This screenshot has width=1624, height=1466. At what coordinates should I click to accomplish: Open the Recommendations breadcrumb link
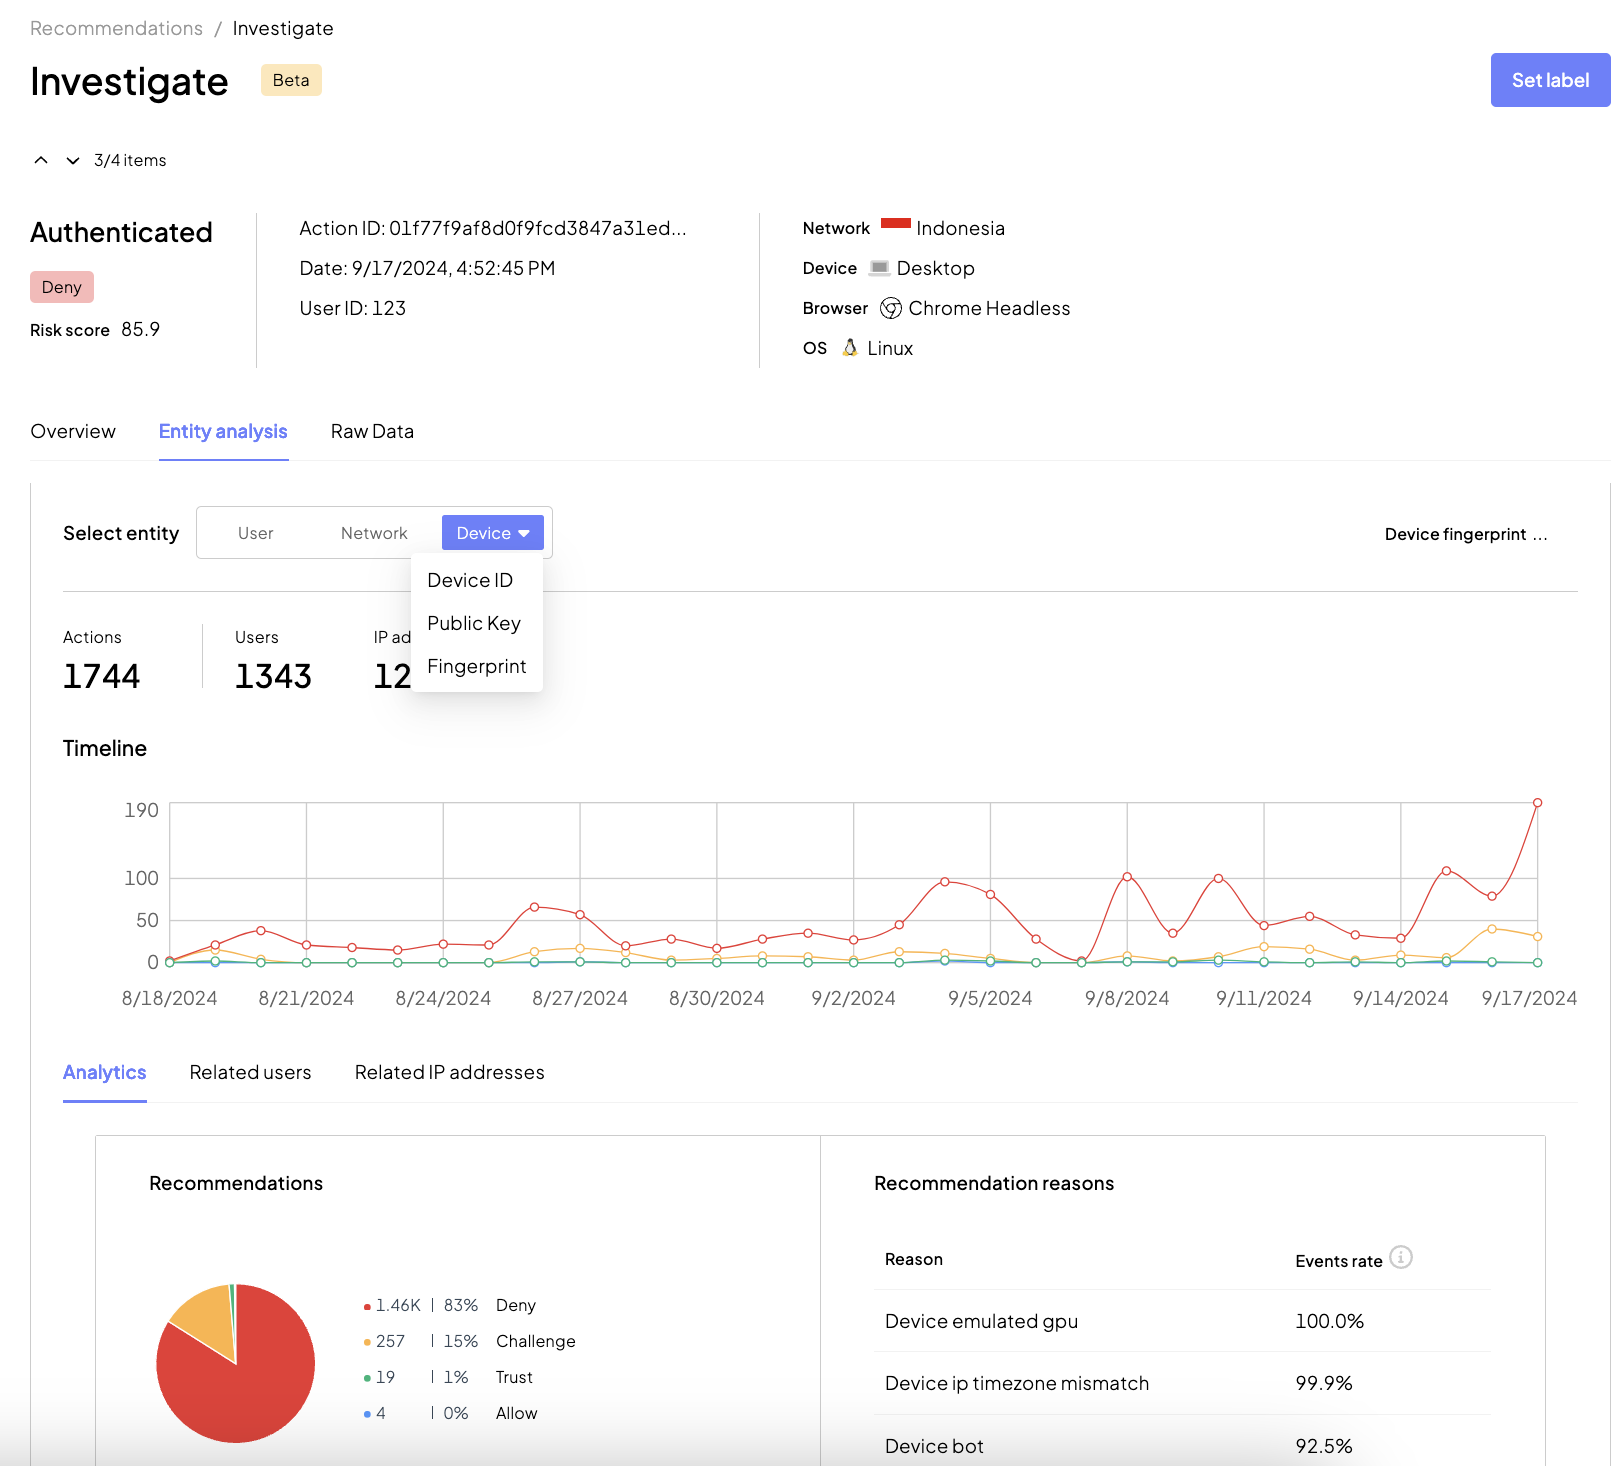[x=116, y=28]
